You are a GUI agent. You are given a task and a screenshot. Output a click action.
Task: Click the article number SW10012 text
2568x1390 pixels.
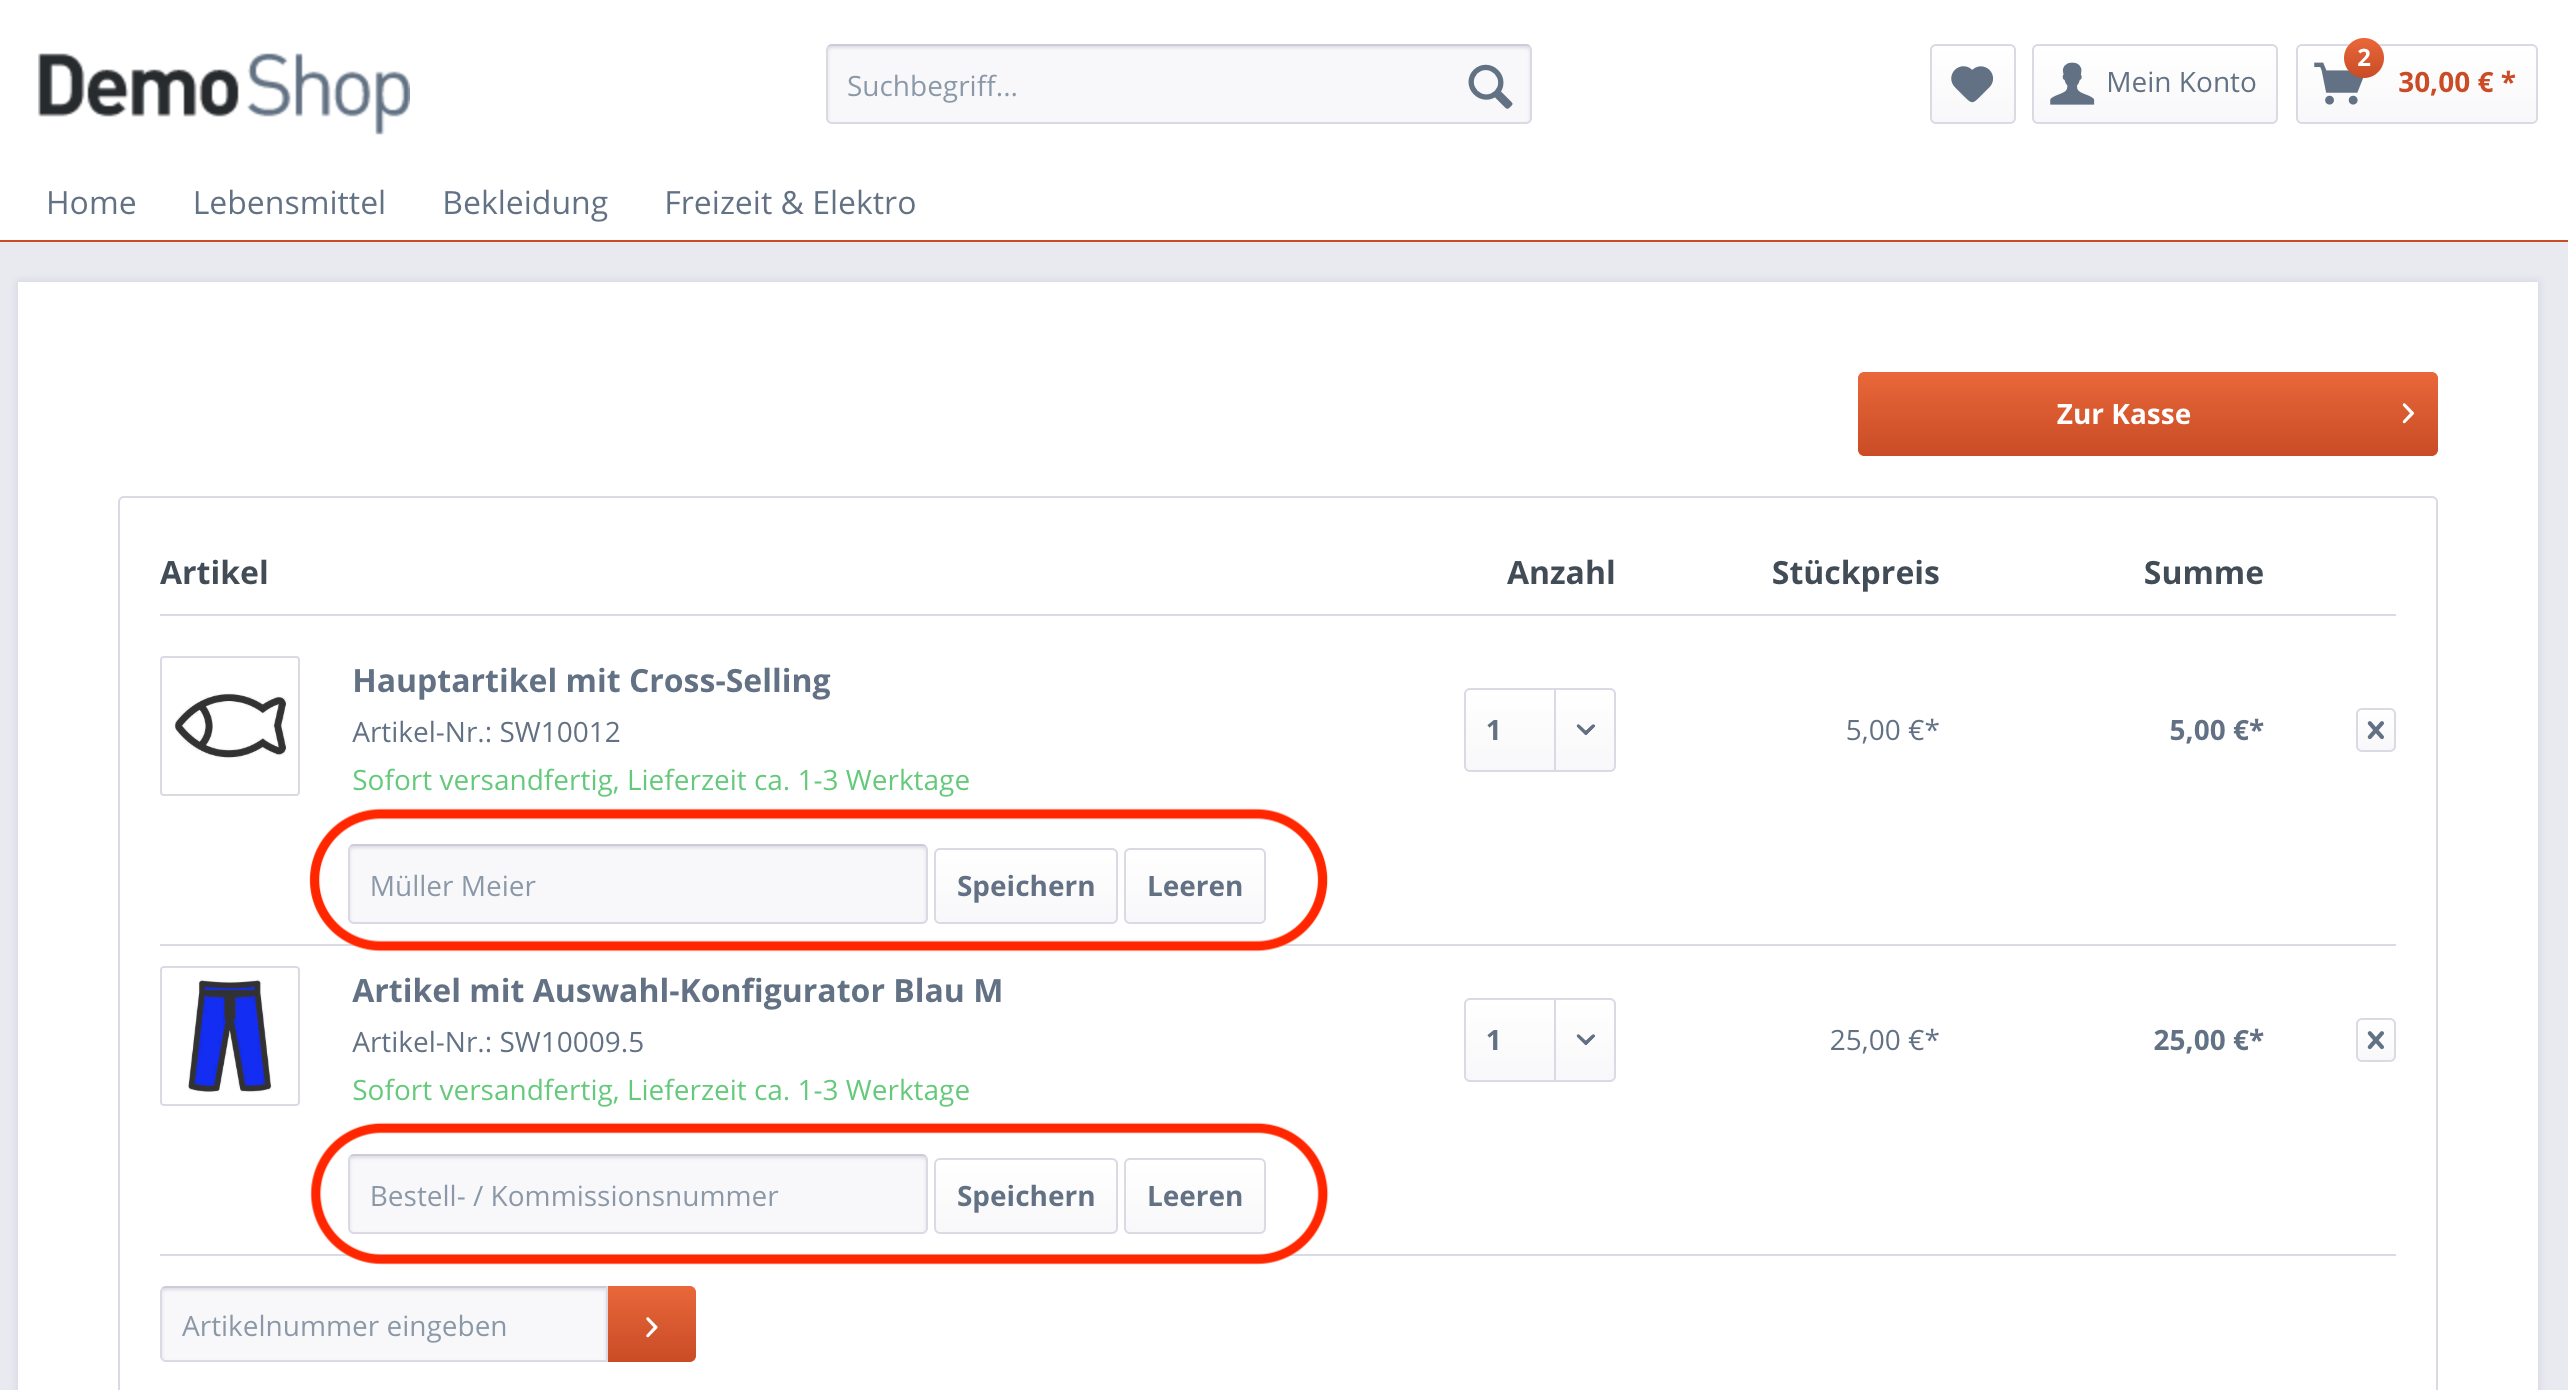pos(559,732)
